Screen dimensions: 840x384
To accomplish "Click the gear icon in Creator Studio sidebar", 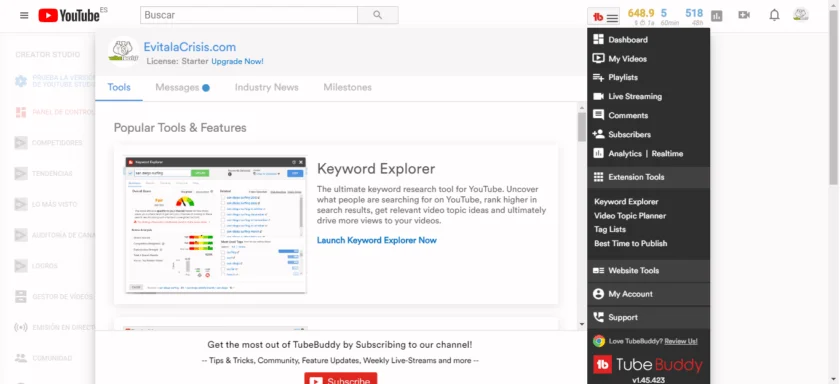I will pos(21,81).
